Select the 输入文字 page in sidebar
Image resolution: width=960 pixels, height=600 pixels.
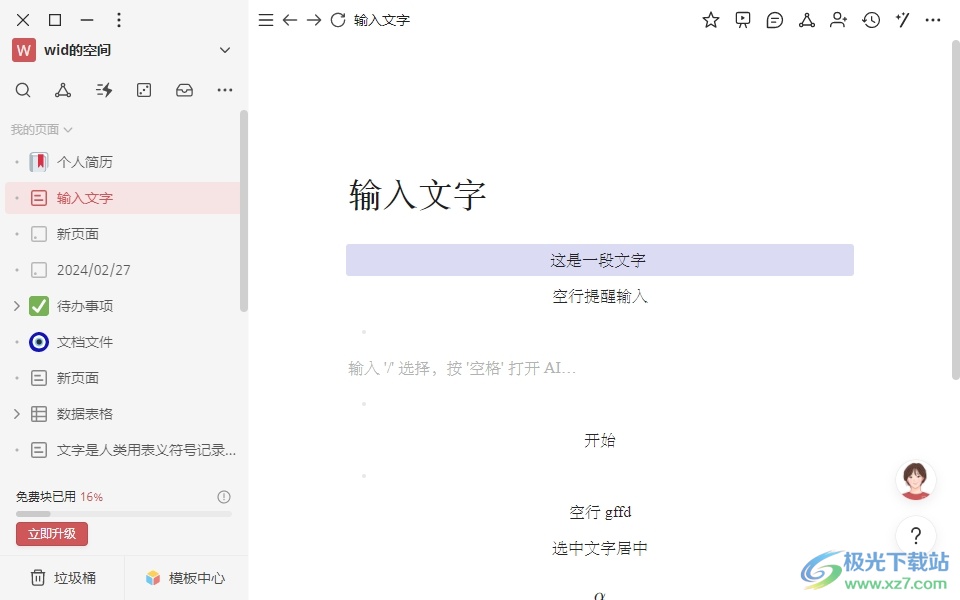pos(122,198)
